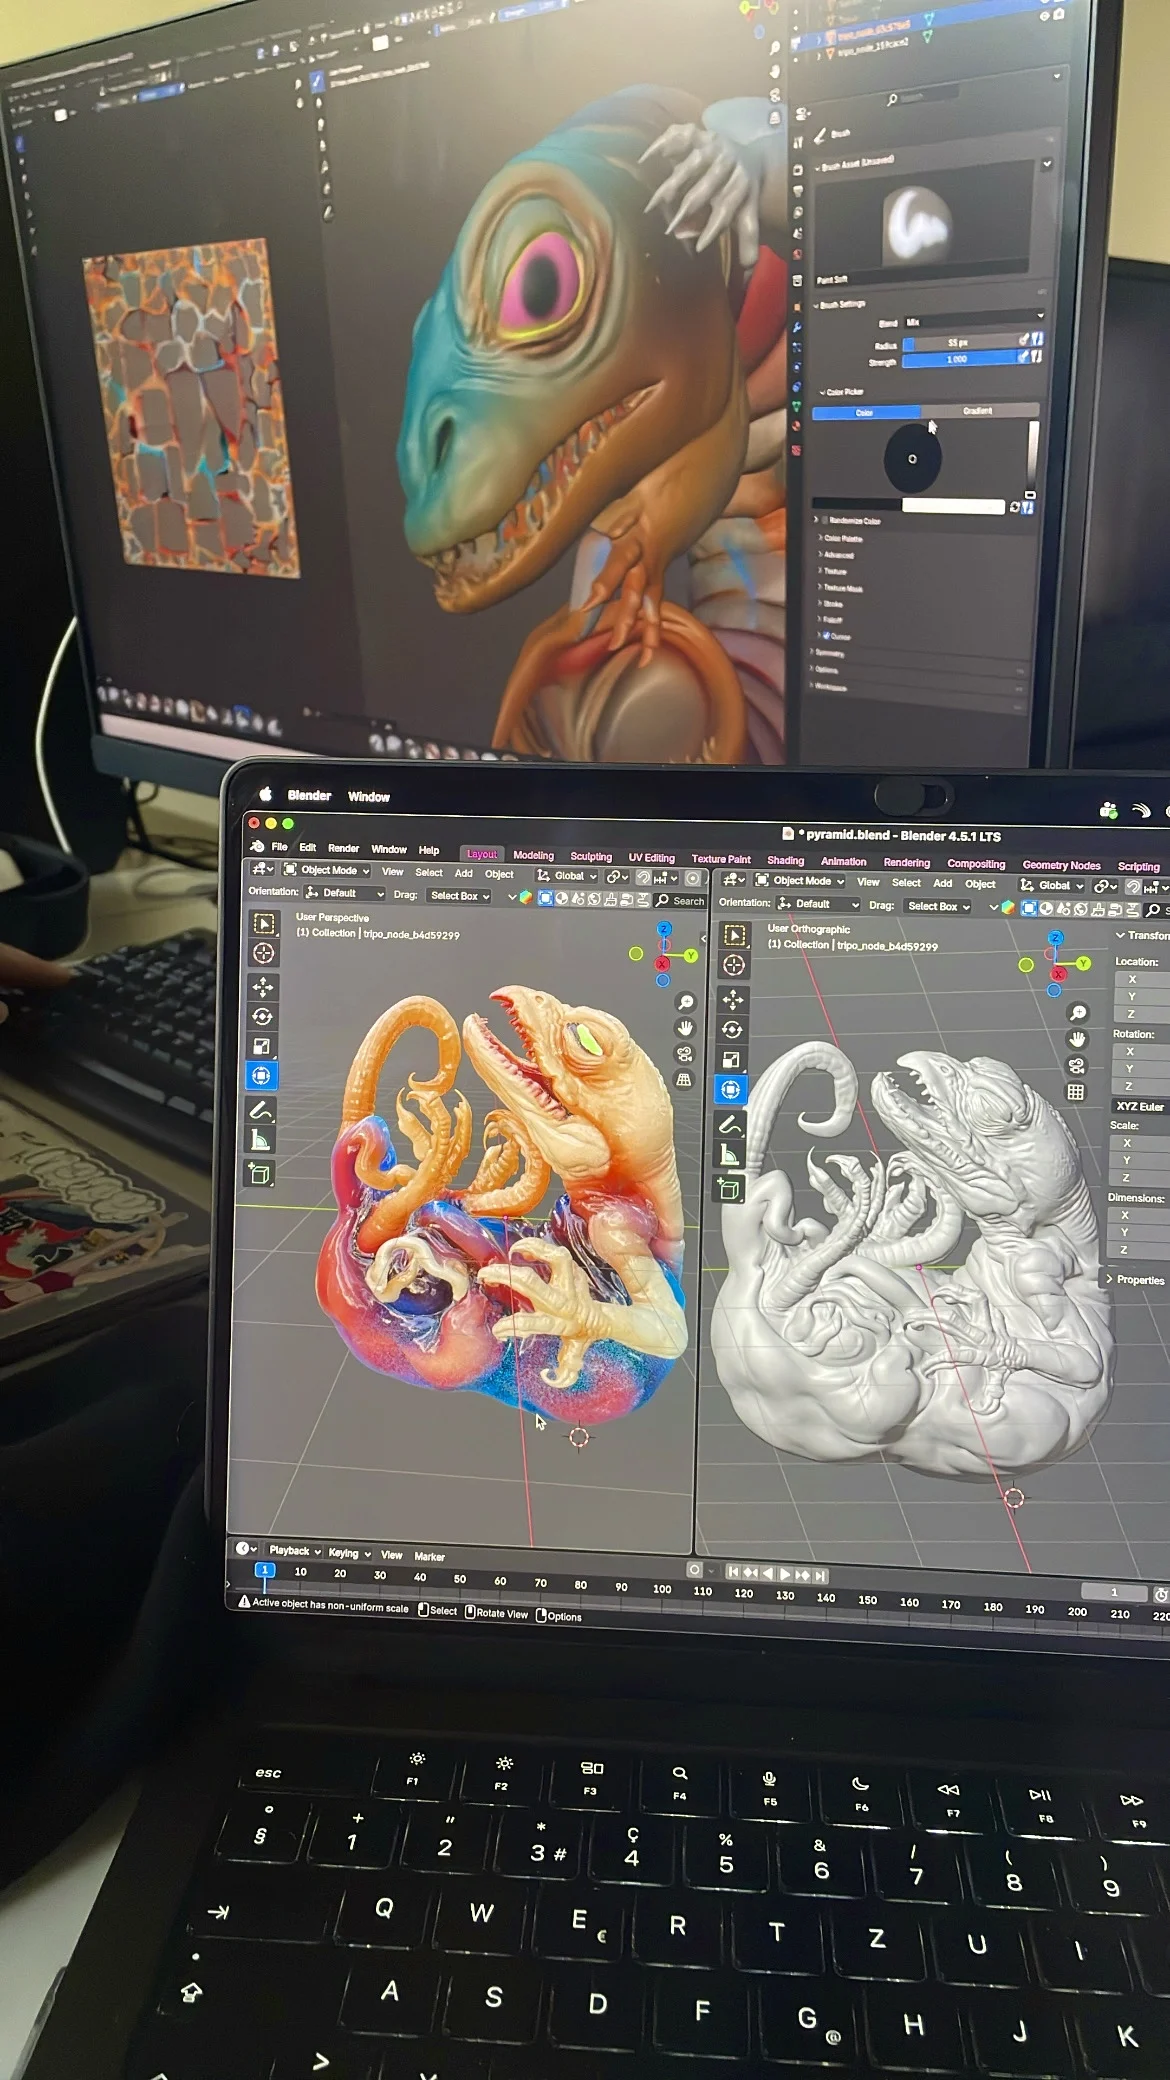Click the Add Cube tool in right viewport
The image size is (1170, 2080).
pyautogui.click(x=730, y=1189)
